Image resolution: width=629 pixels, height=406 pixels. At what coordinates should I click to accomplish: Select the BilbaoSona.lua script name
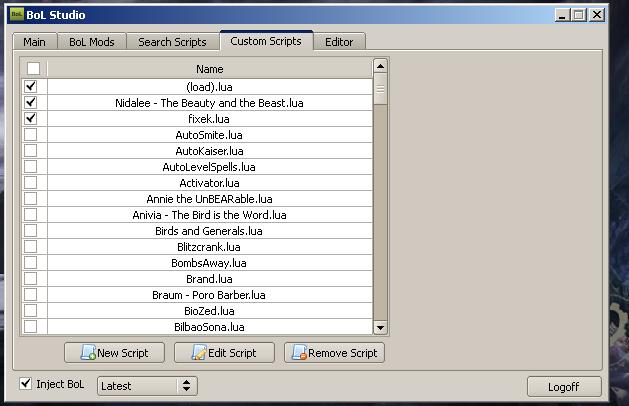(209, 327)
